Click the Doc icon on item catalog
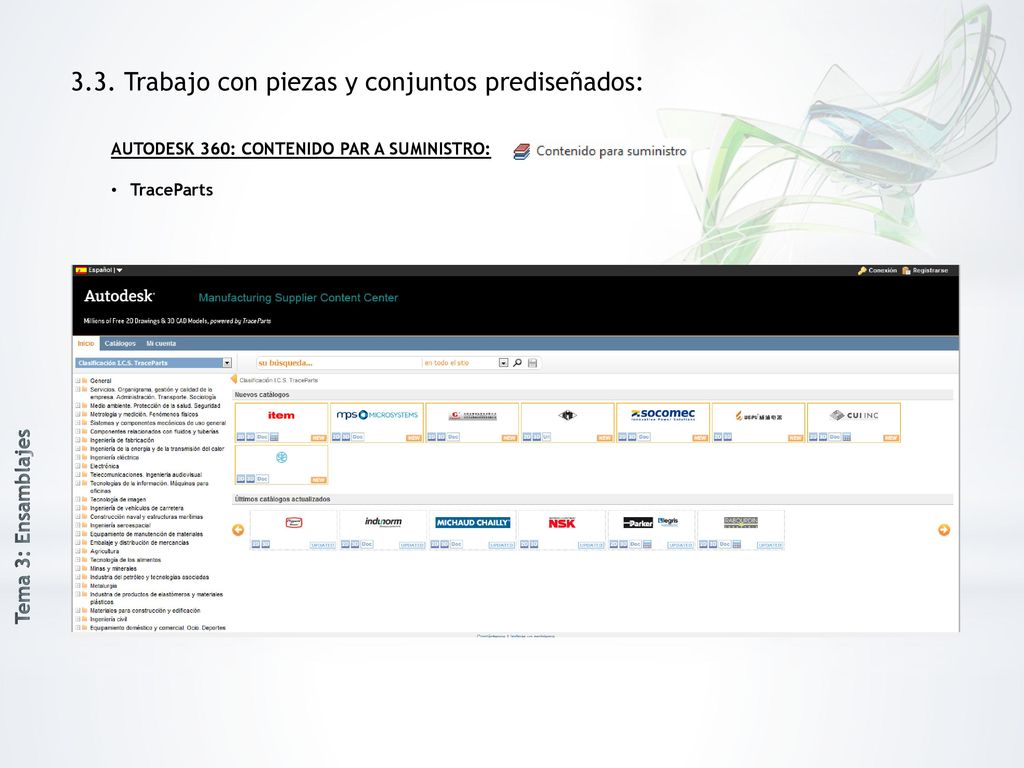The height and width of the screenshot is (768, 1024). pyautogui.click(x=262, y=437)
